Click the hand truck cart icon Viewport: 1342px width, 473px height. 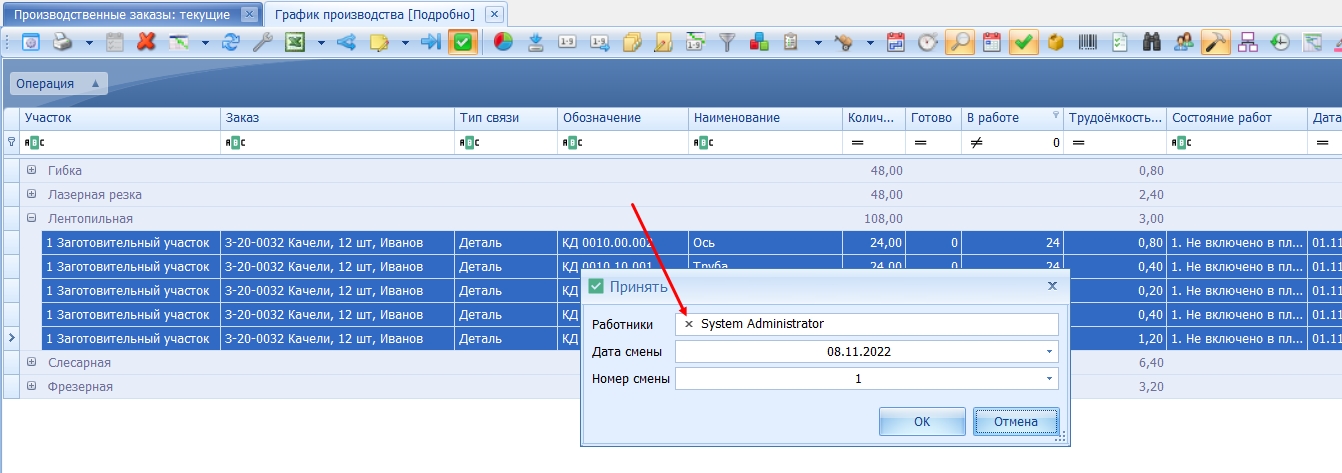844,43
